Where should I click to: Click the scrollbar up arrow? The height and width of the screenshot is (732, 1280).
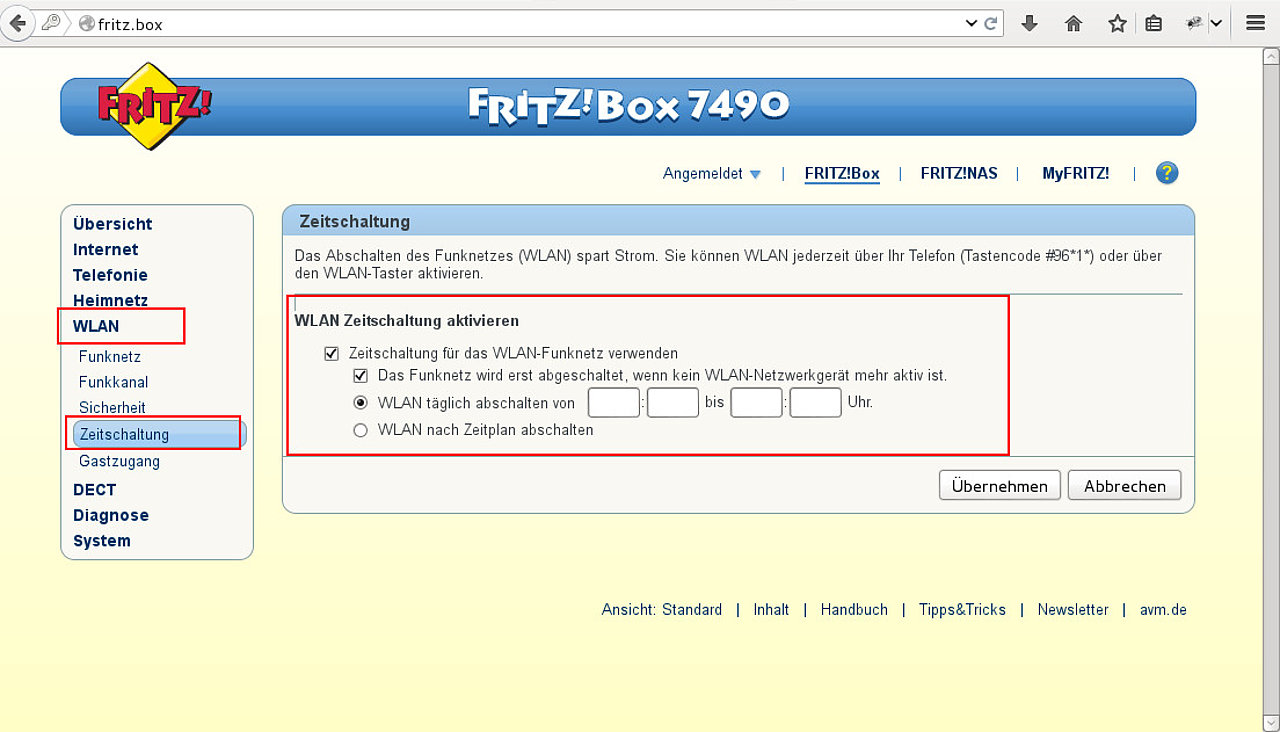pos(1271,56)
